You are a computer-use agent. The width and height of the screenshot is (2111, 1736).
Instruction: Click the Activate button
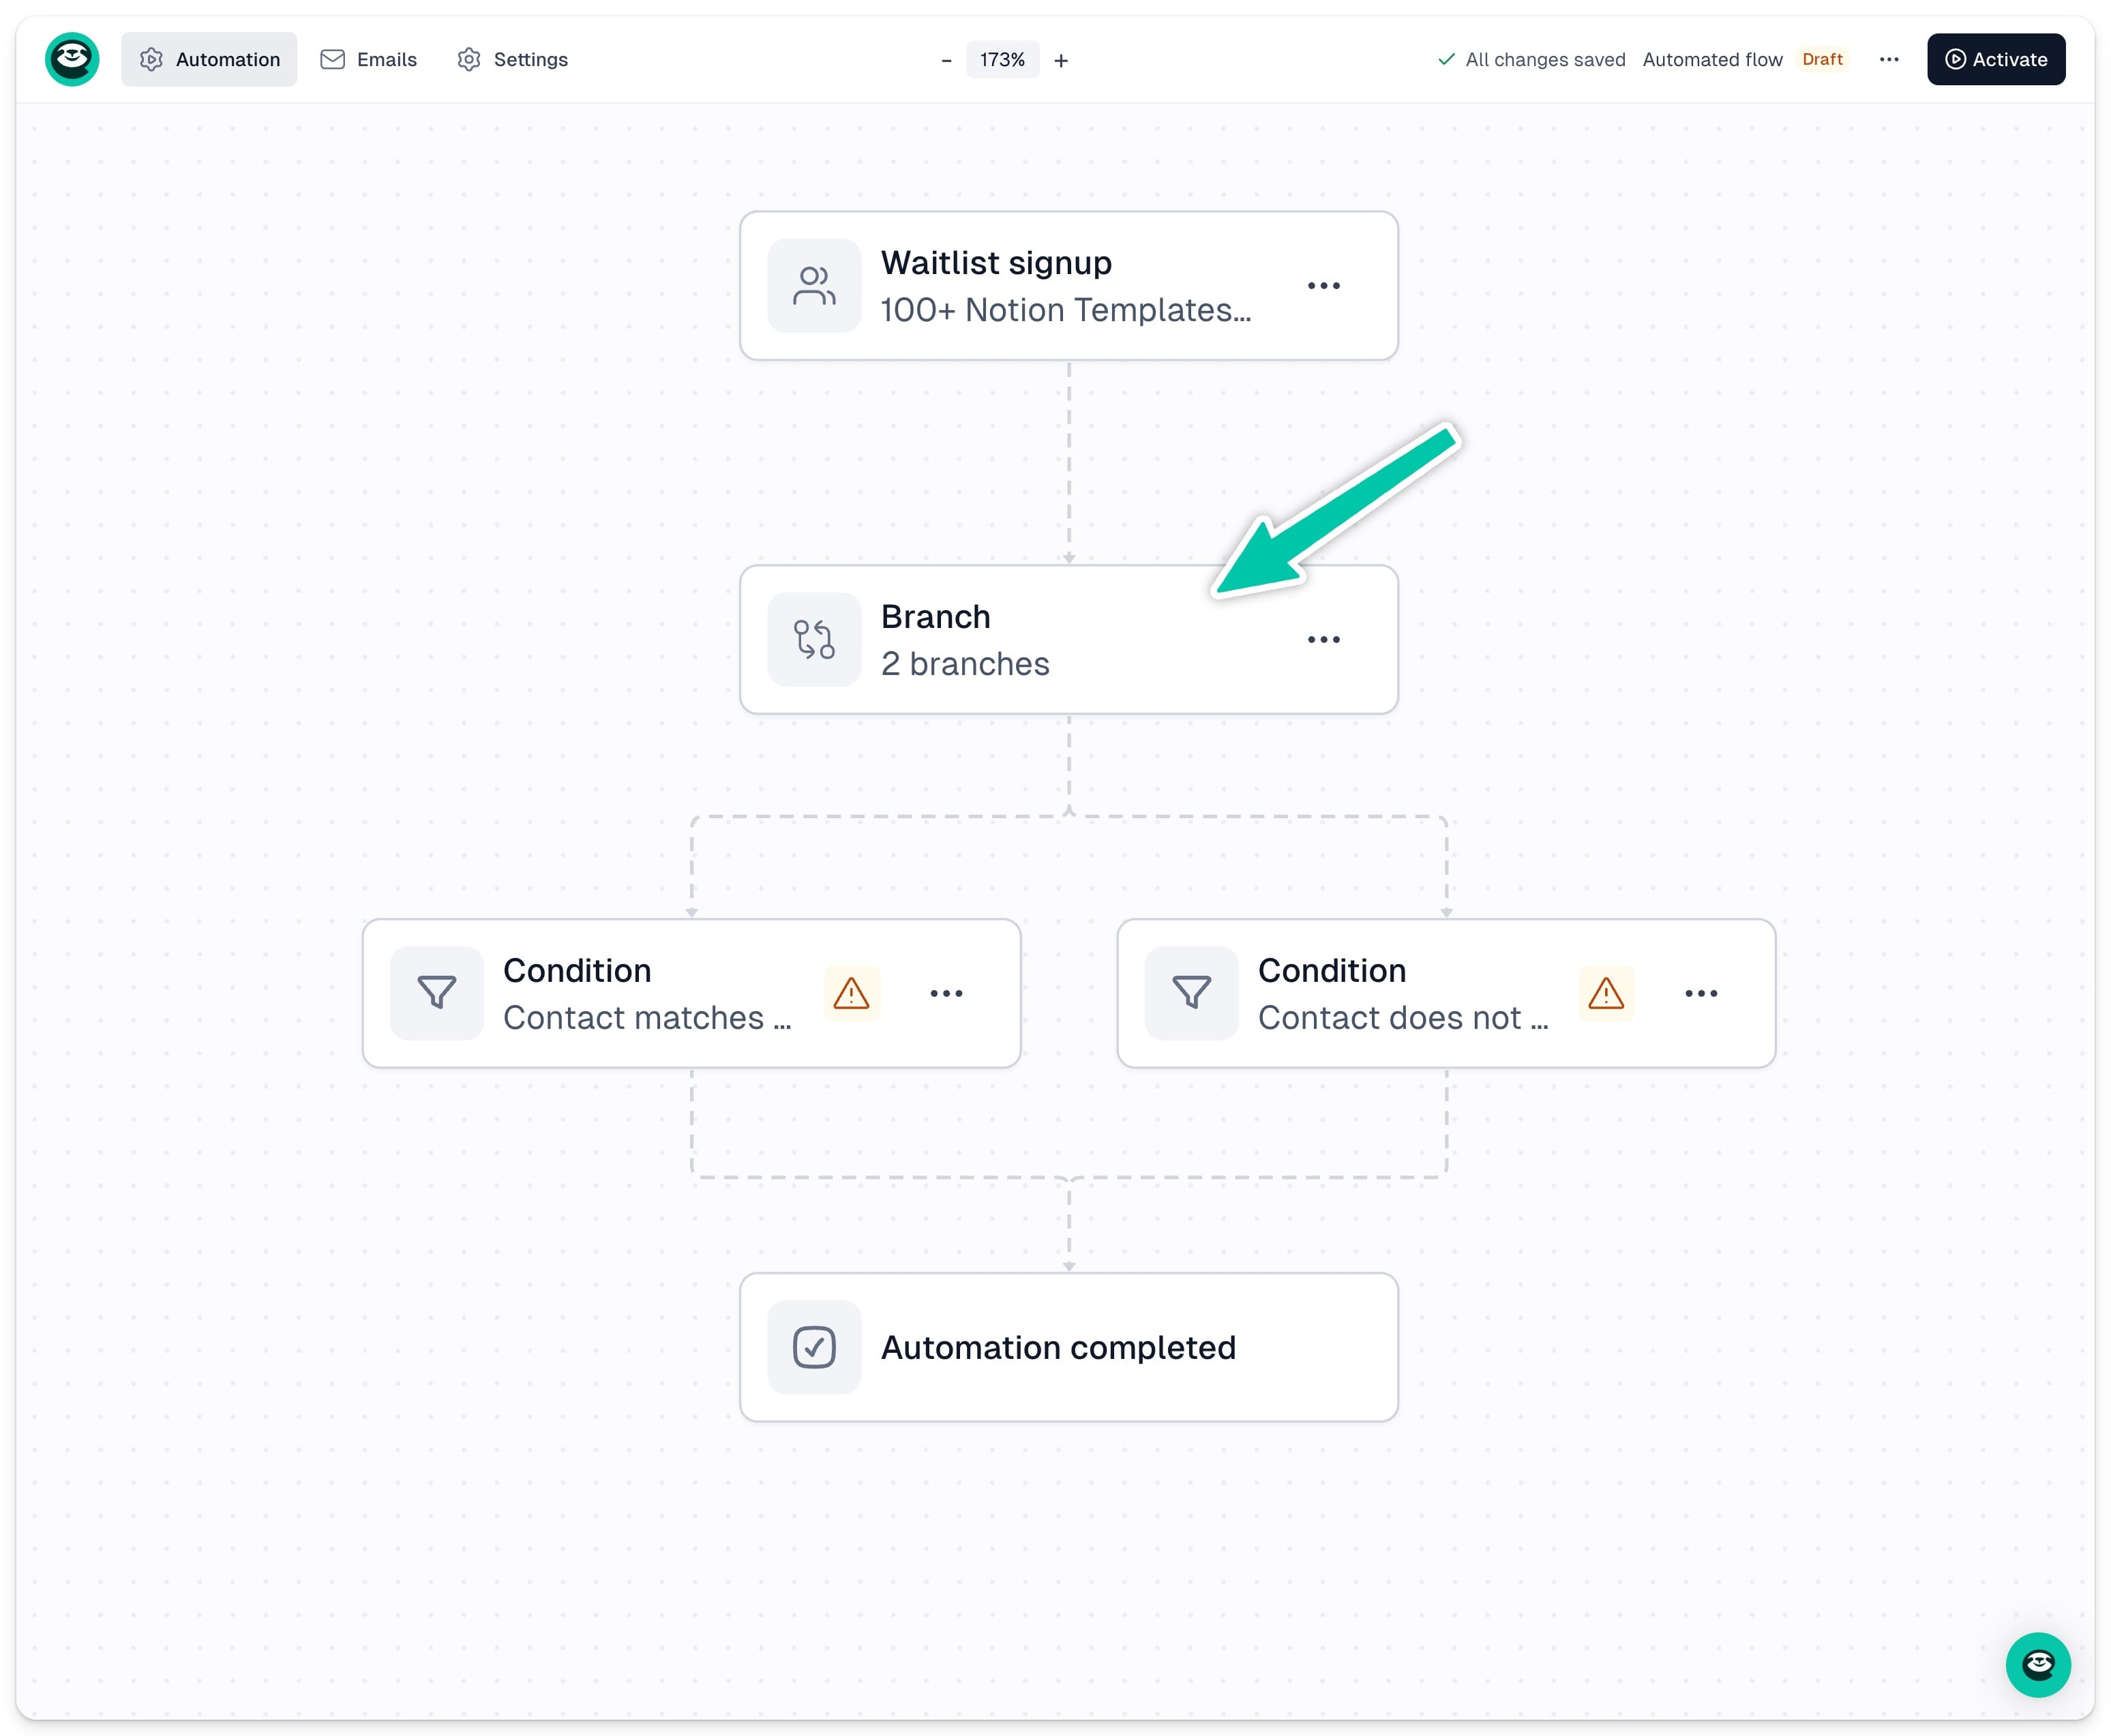pyautogui.click(x=1996, y=59)
